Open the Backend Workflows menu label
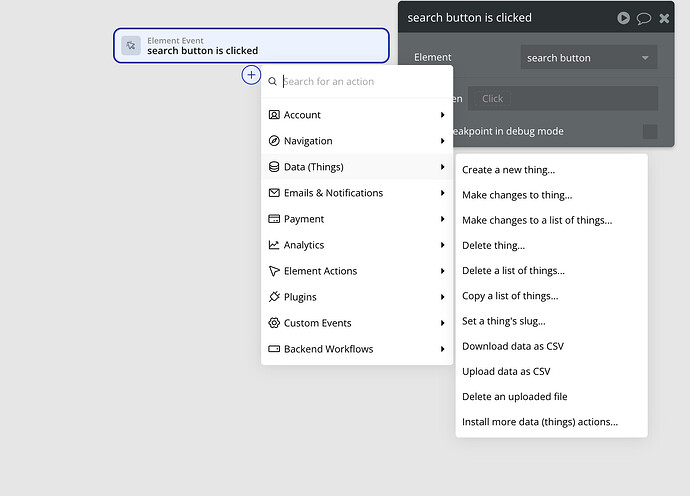The height and width of the screenshot is (496, 690). 328,349
